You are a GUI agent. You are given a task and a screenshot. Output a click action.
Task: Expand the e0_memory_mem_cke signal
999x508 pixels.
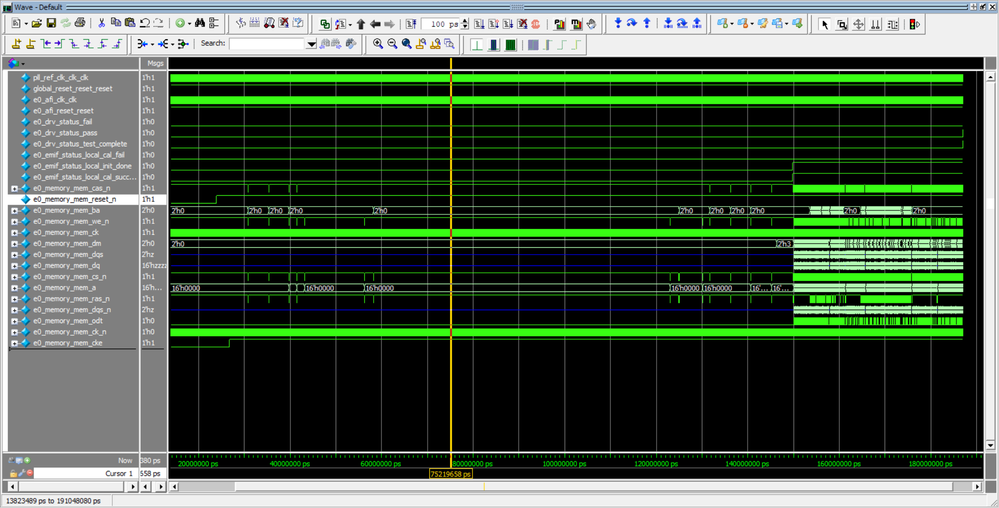(x=14, y=343)
